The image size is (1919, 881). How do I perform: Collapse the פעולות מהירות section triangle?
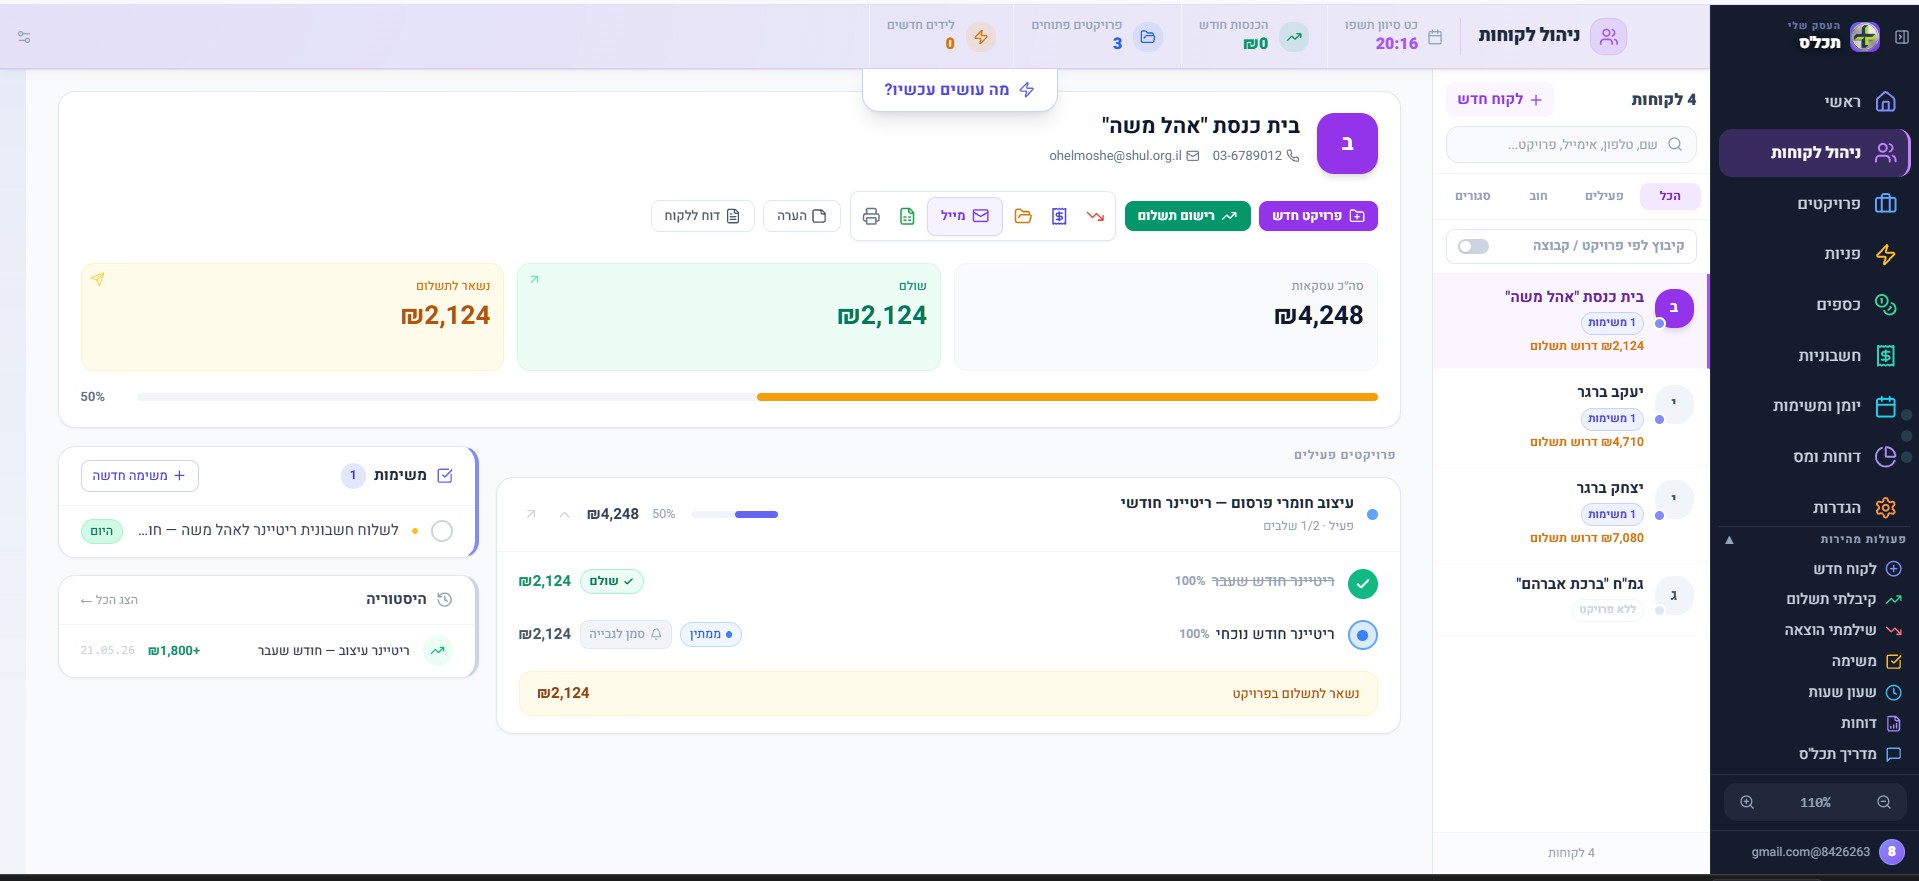click(1729, 540)
